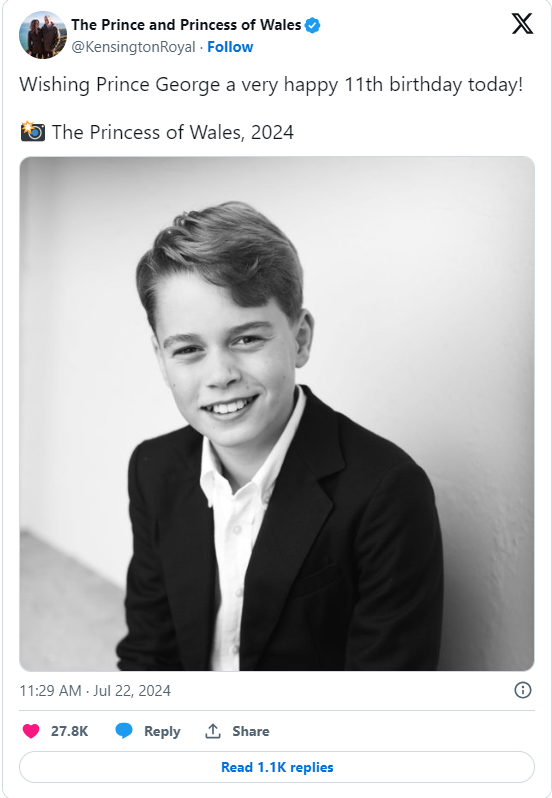The width and height of the screenshot is (552, 798).
Task: Click the blue reply bubble icon
Action: [124, 731]
